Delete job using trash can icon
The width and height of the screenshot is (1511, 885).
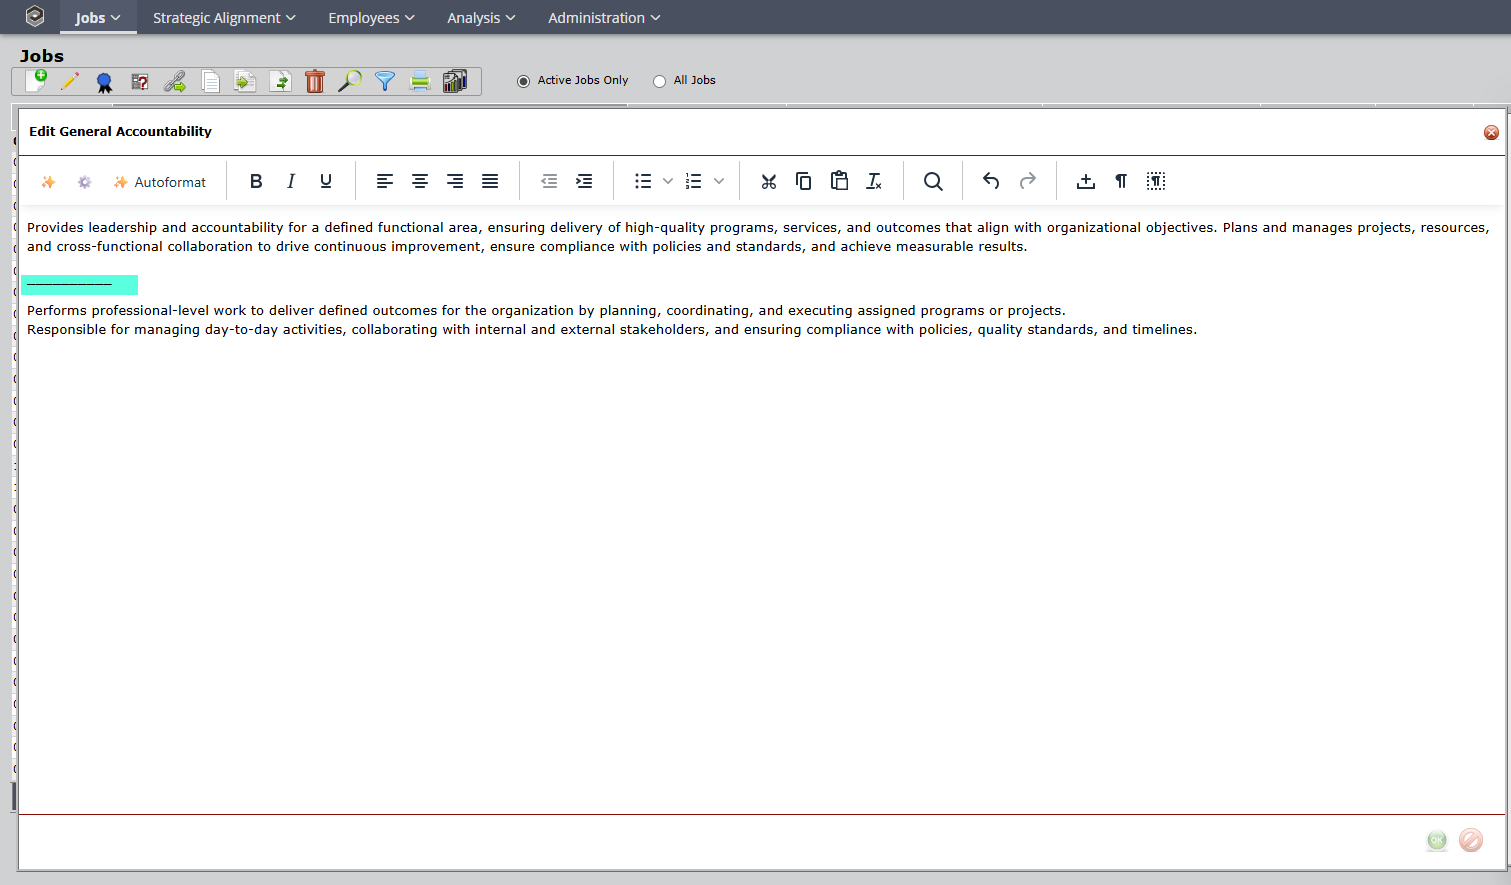tap(315, 82)
